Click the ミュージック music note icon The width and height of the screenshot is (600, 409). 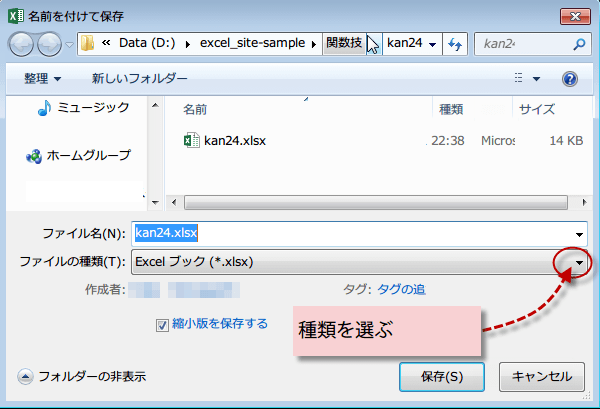(x=44, y=108)
